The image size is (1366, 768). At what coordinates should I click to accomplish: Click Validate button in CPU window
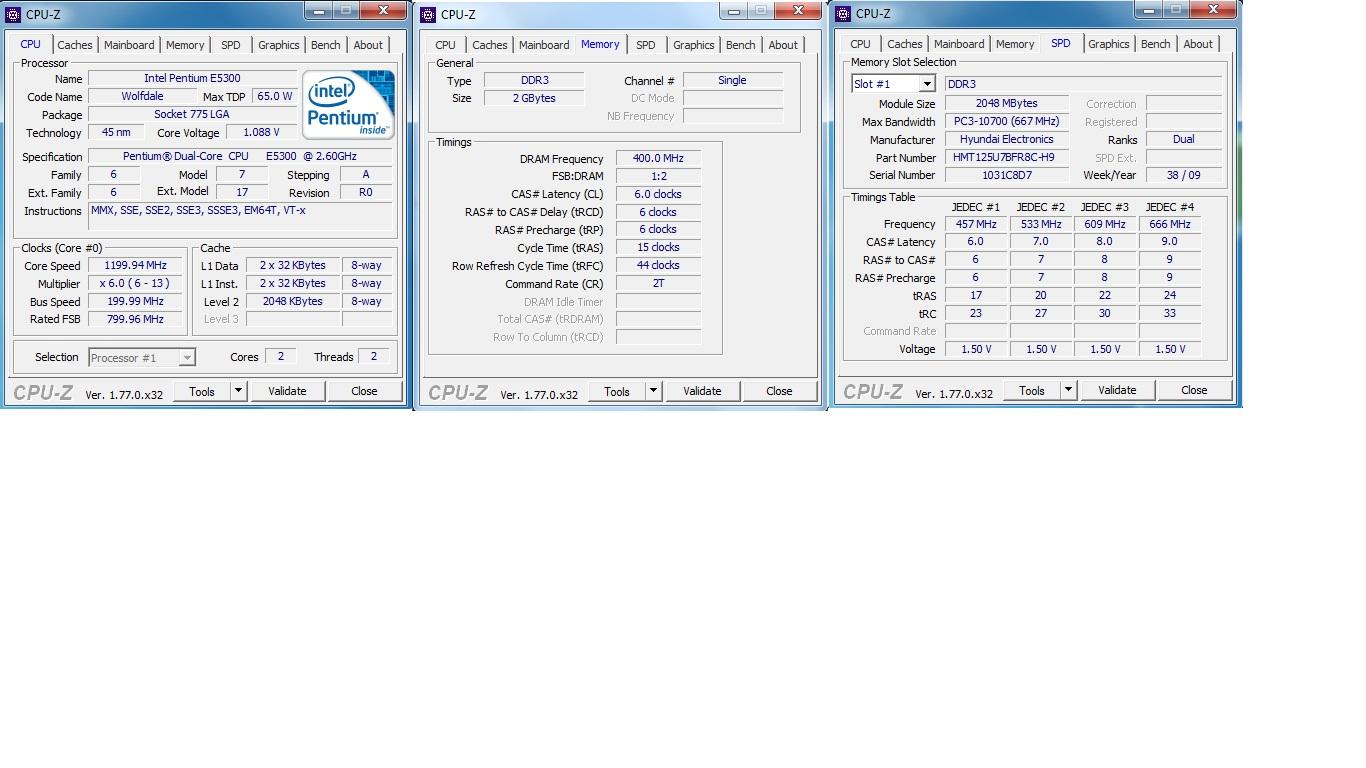tap(287, 391)
